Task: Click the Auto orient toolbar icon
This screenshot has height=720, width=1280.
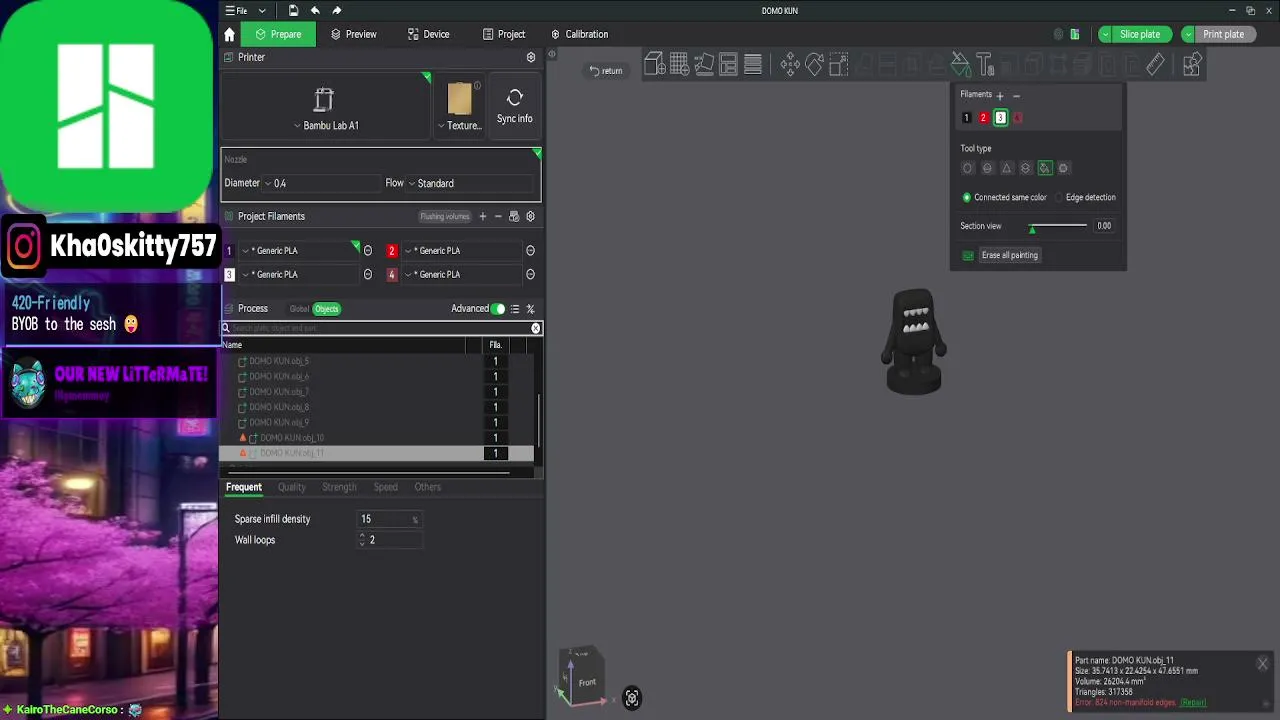Action: (704, 65)
